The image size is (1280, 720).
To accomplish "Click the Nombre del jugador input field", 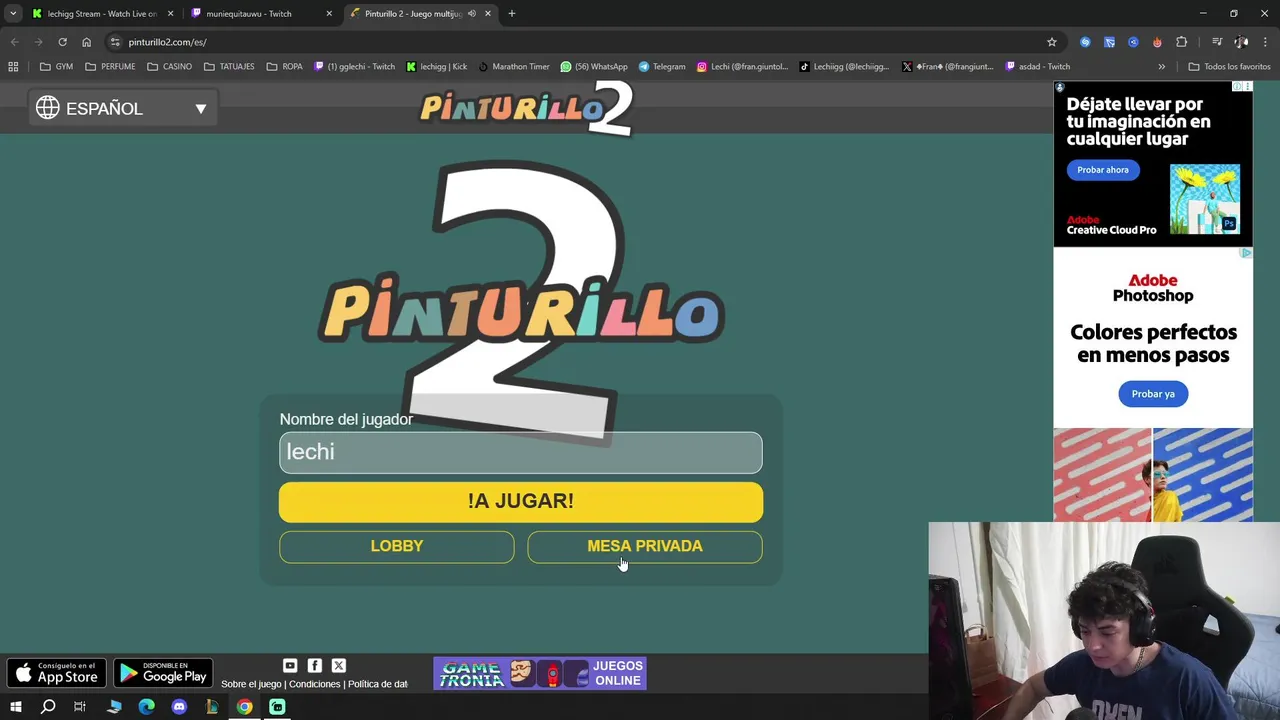I will [x=521, y=452].
